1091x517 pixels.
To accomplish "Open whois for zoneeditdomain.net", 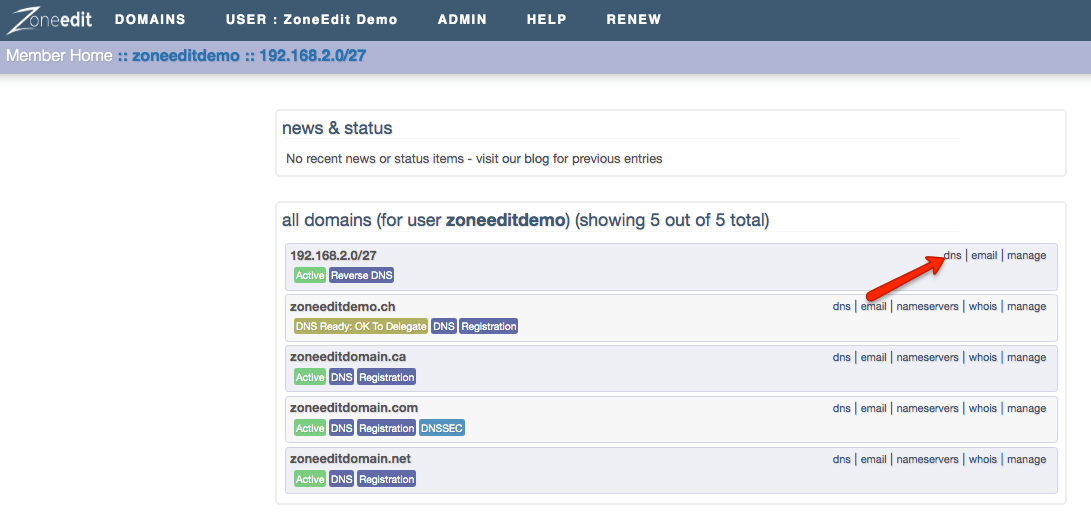I will click(983, 459).
